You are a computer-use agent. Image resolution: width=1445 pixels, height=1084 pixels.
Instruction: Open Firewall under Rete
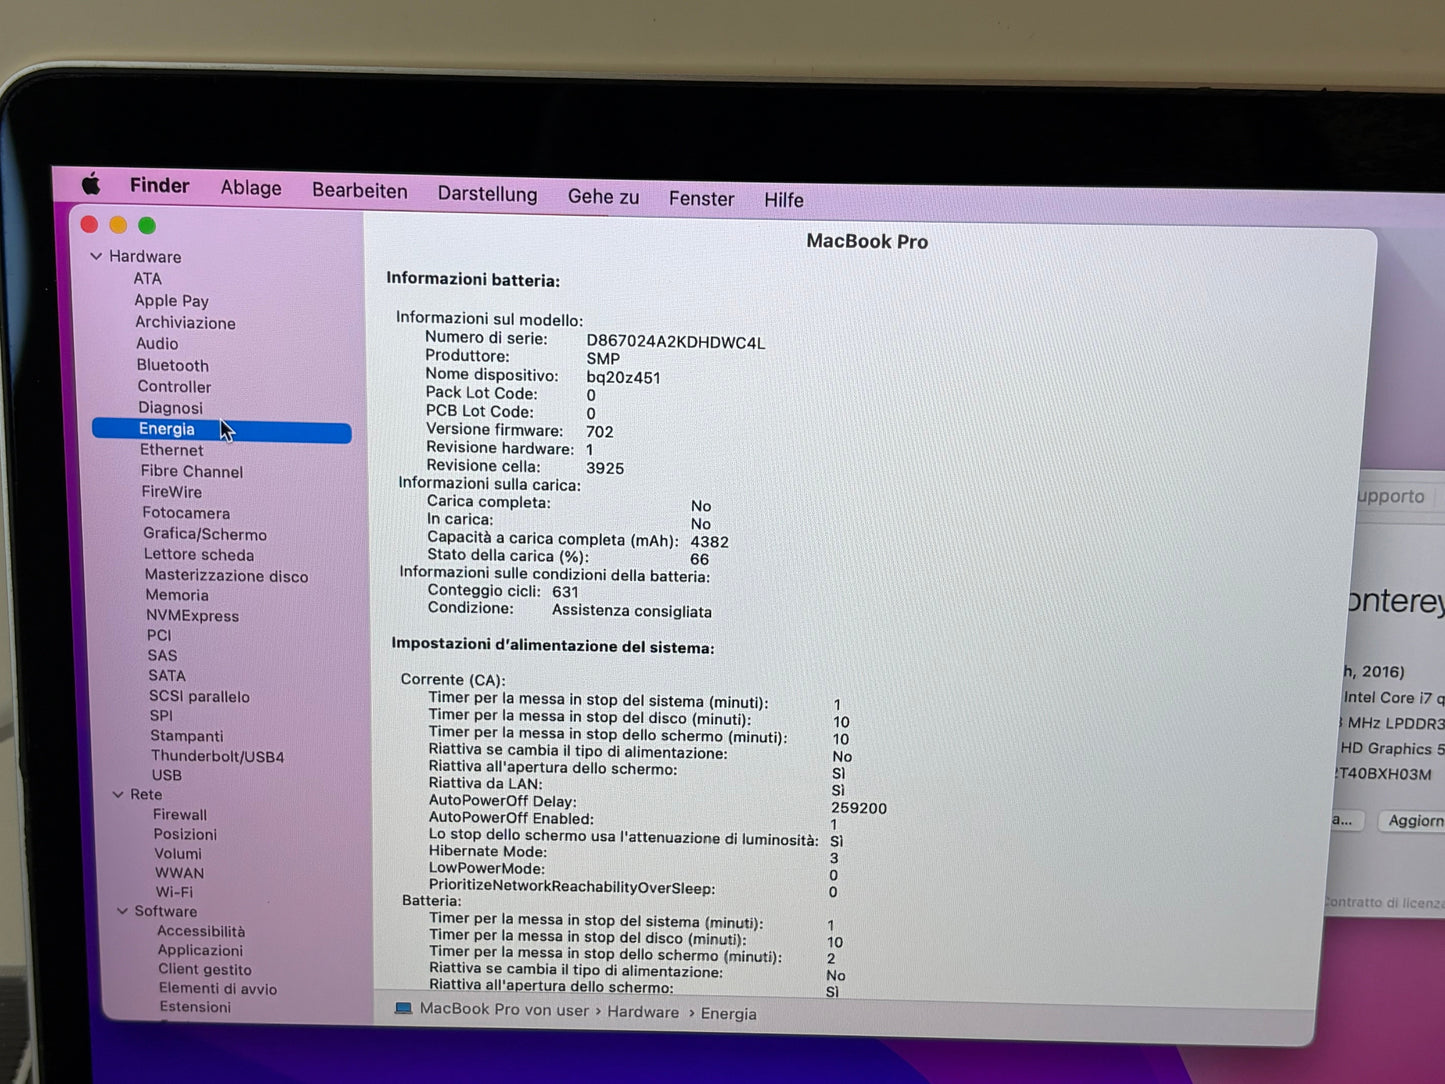pyautogui.click(x=180, y=815)
